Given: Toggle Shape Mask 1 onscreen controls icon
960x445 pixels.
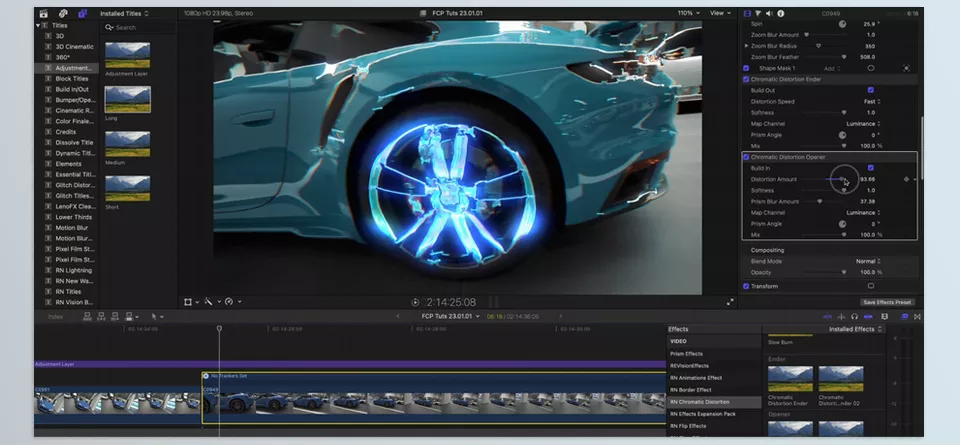Looking at the screenshot, I should click(x=906, y=68).
